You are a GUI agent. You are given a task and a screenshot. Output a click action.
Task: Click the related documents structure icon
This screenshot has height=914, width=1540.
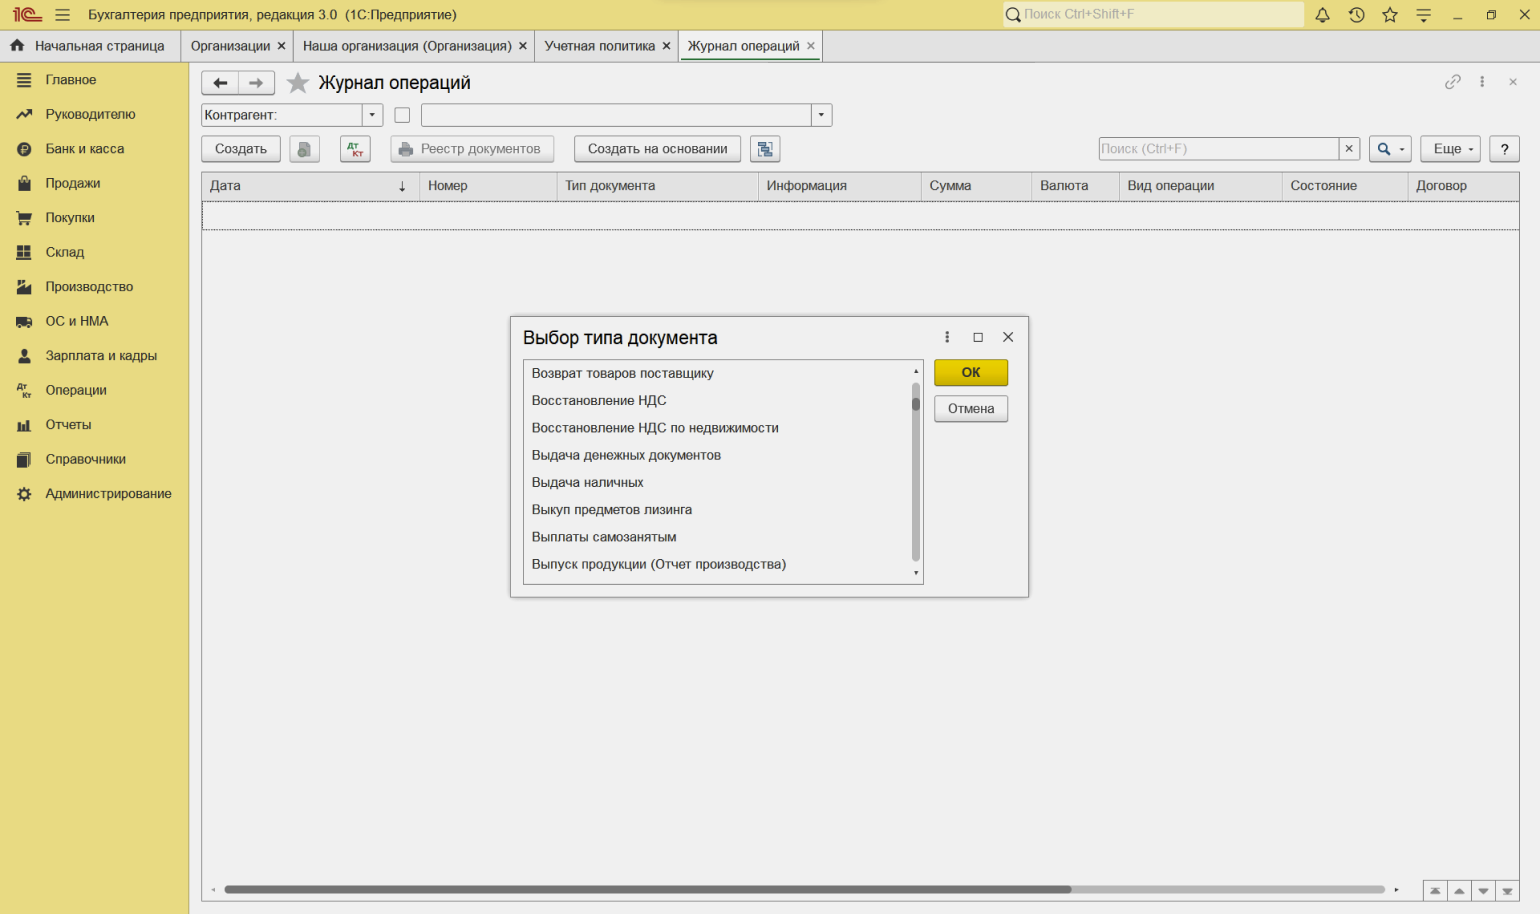pos(765,149)
